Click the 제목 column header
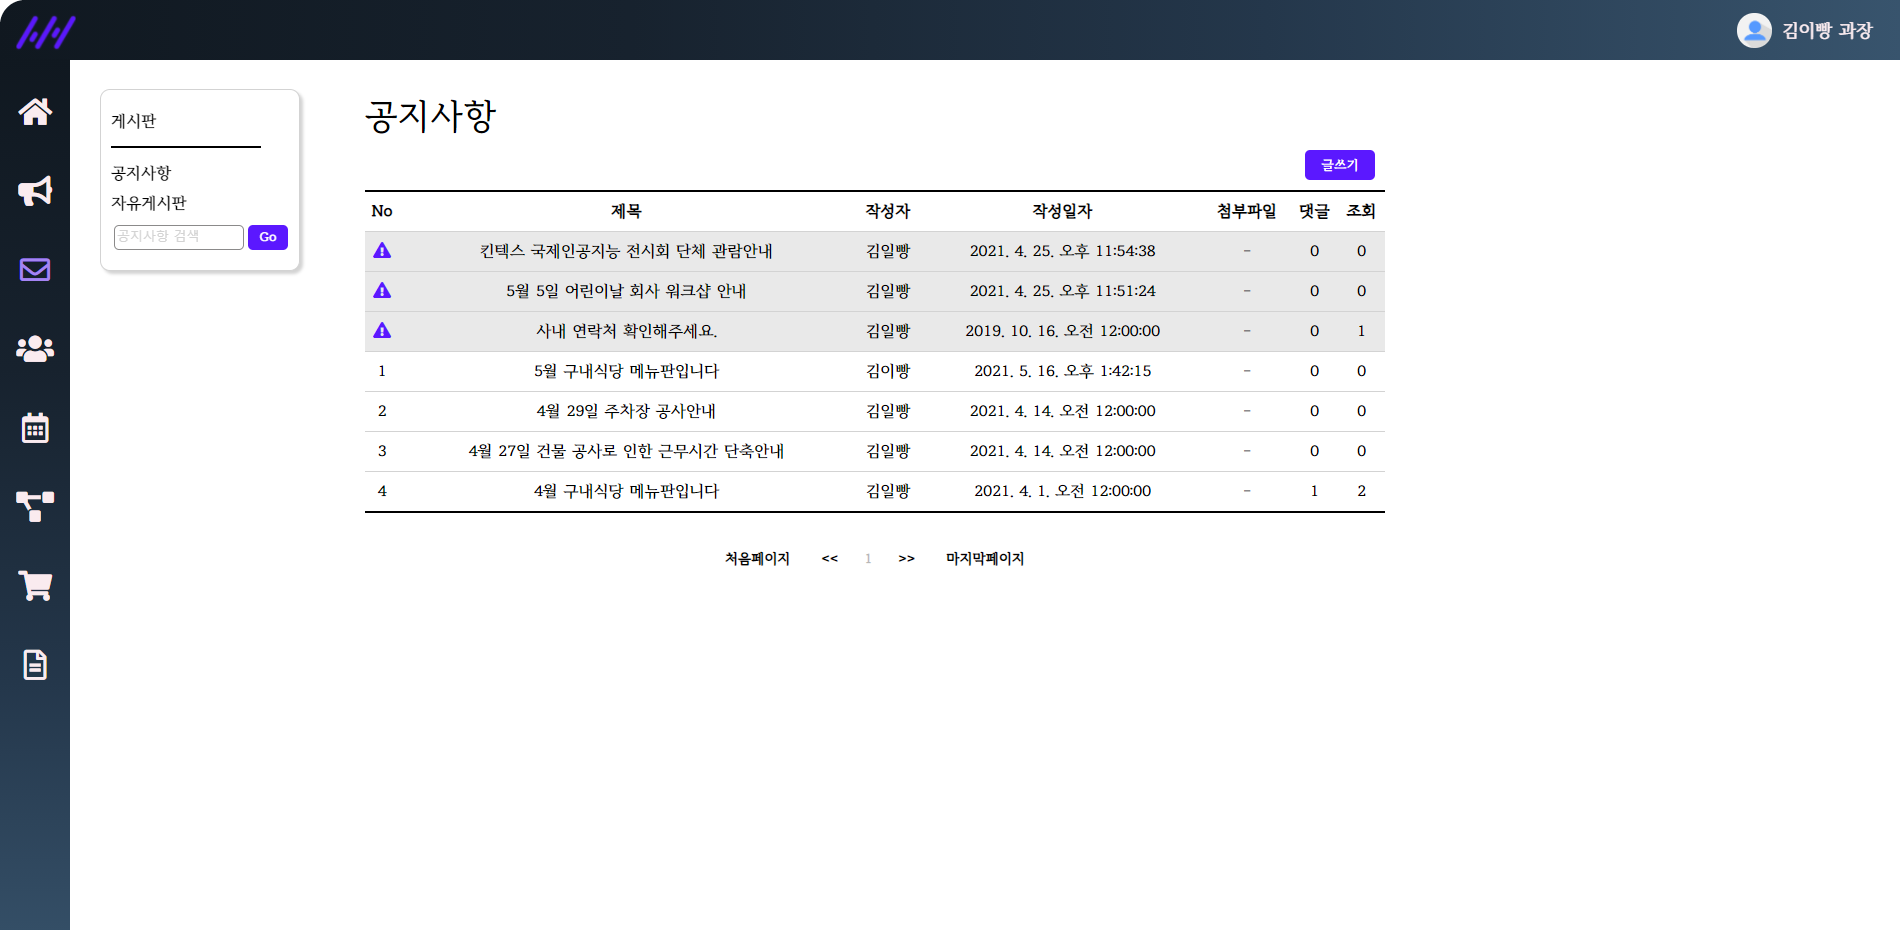Screen dimensions: 1900x930 626,211
